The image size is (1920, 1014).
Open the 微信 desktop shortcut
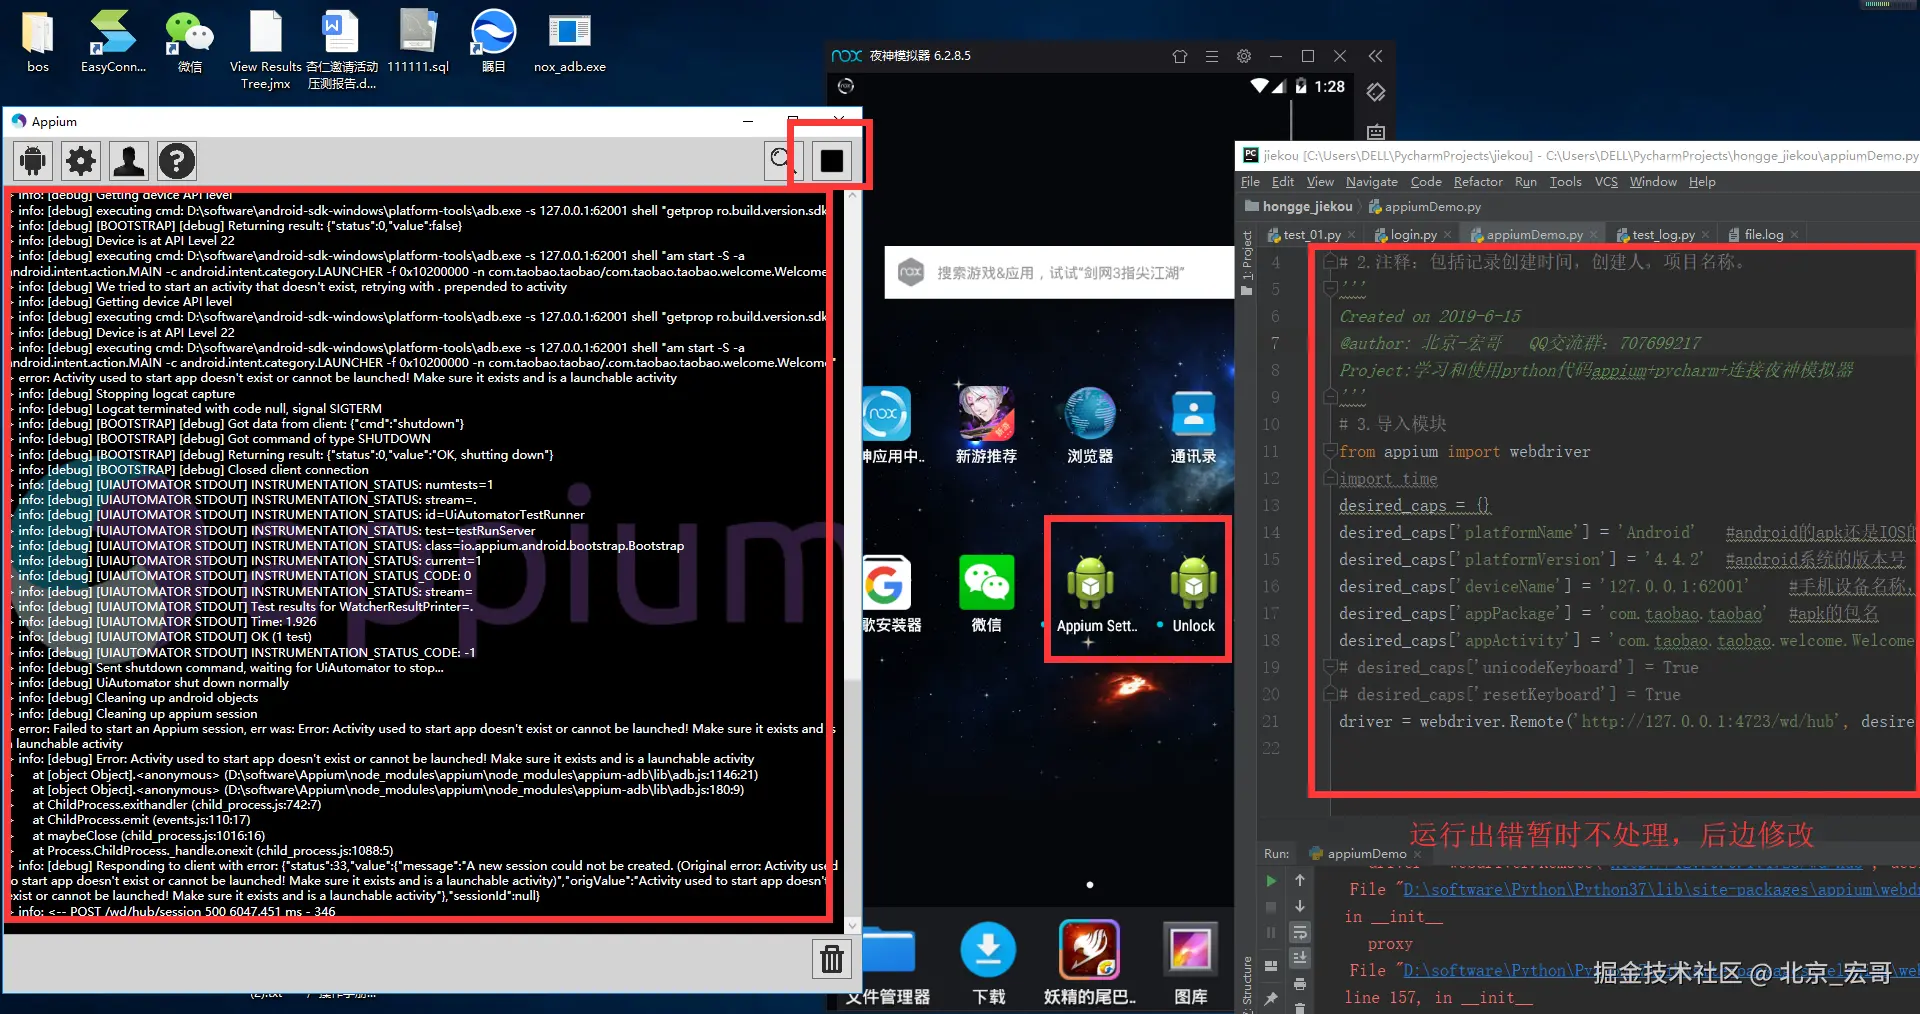click(x=190, y=43)
